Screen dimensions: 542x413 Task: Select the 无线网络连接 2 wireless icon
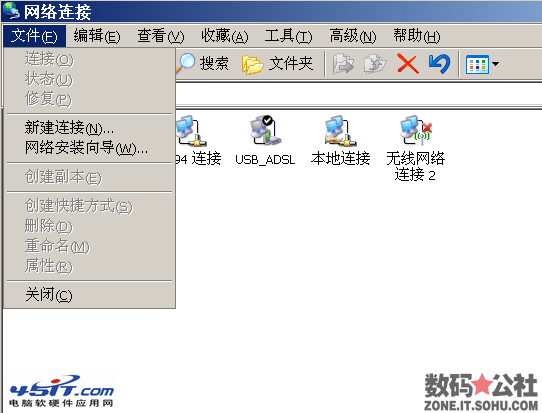416,130
